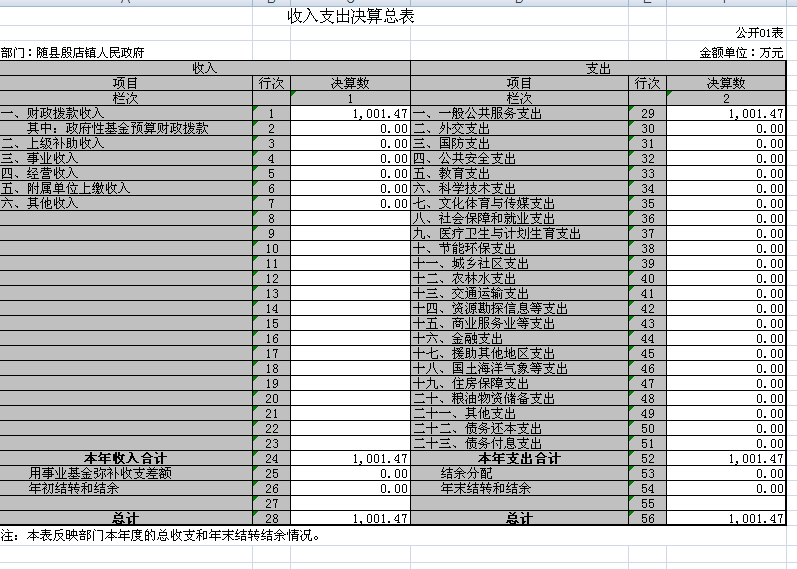Select the line number 55 cell
The width and height of the screenshot is (797, 569).
[x=648, y=503]
